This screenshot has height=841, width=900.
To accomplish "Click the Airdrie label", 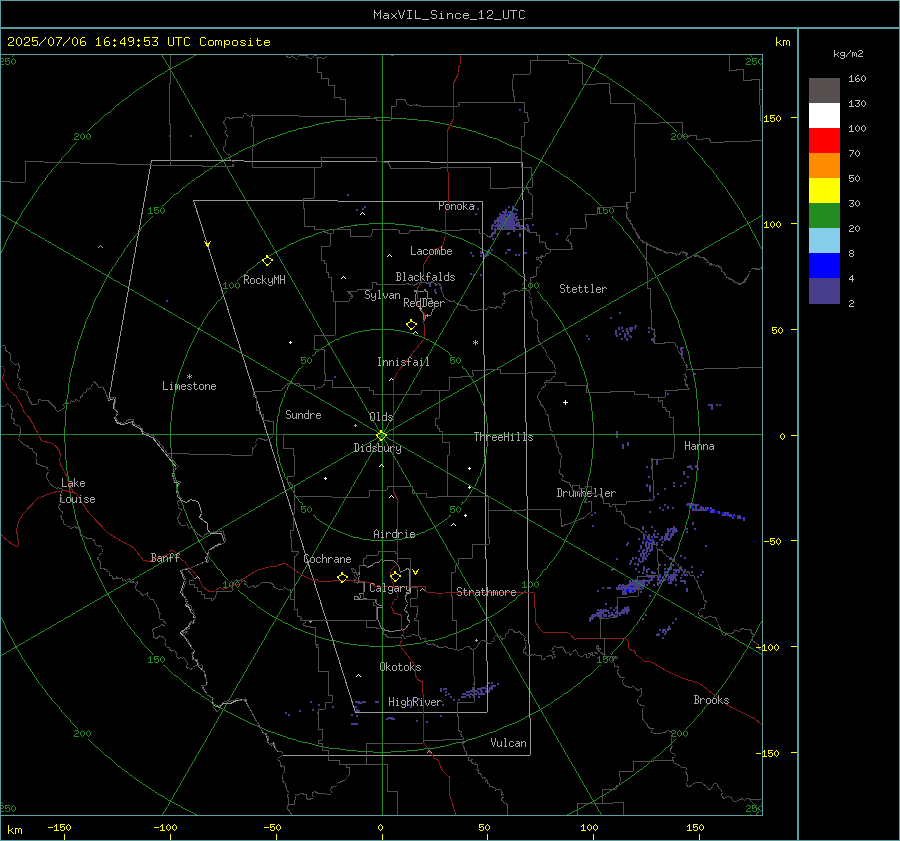I will pos(394,534).
